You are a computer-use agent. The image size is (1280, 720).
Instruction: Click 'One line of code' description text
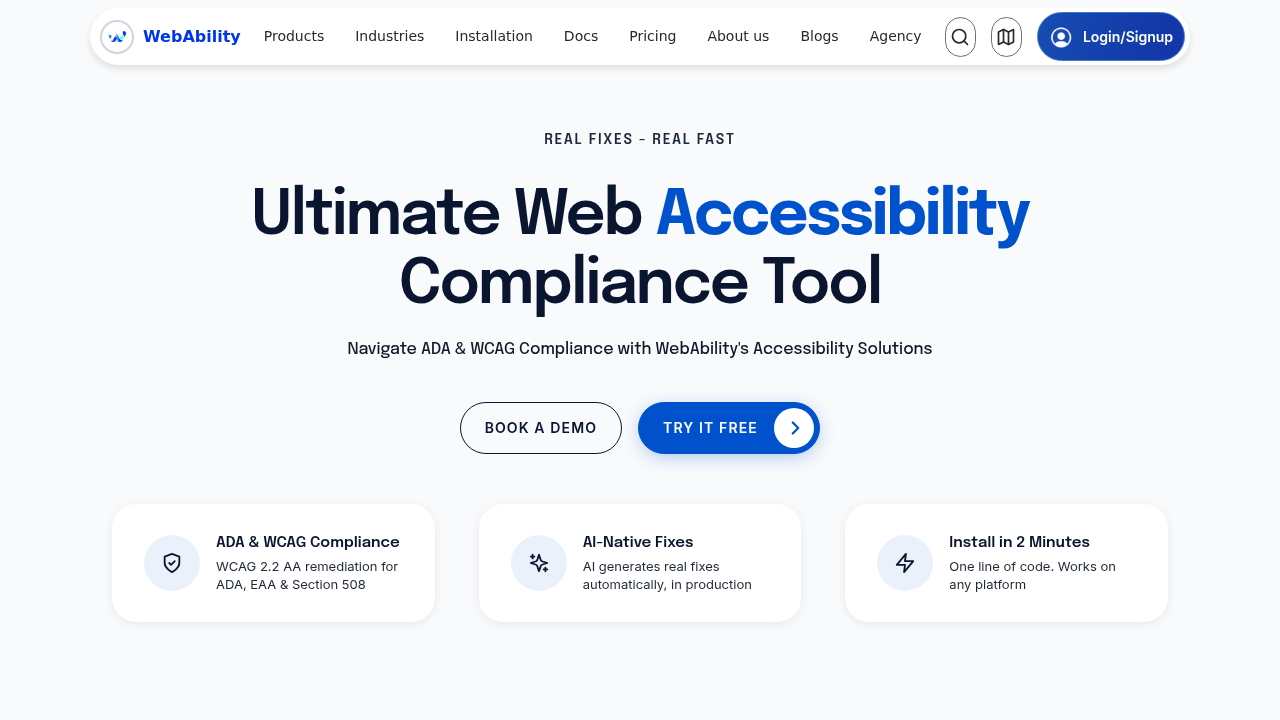coord(1032,576)
